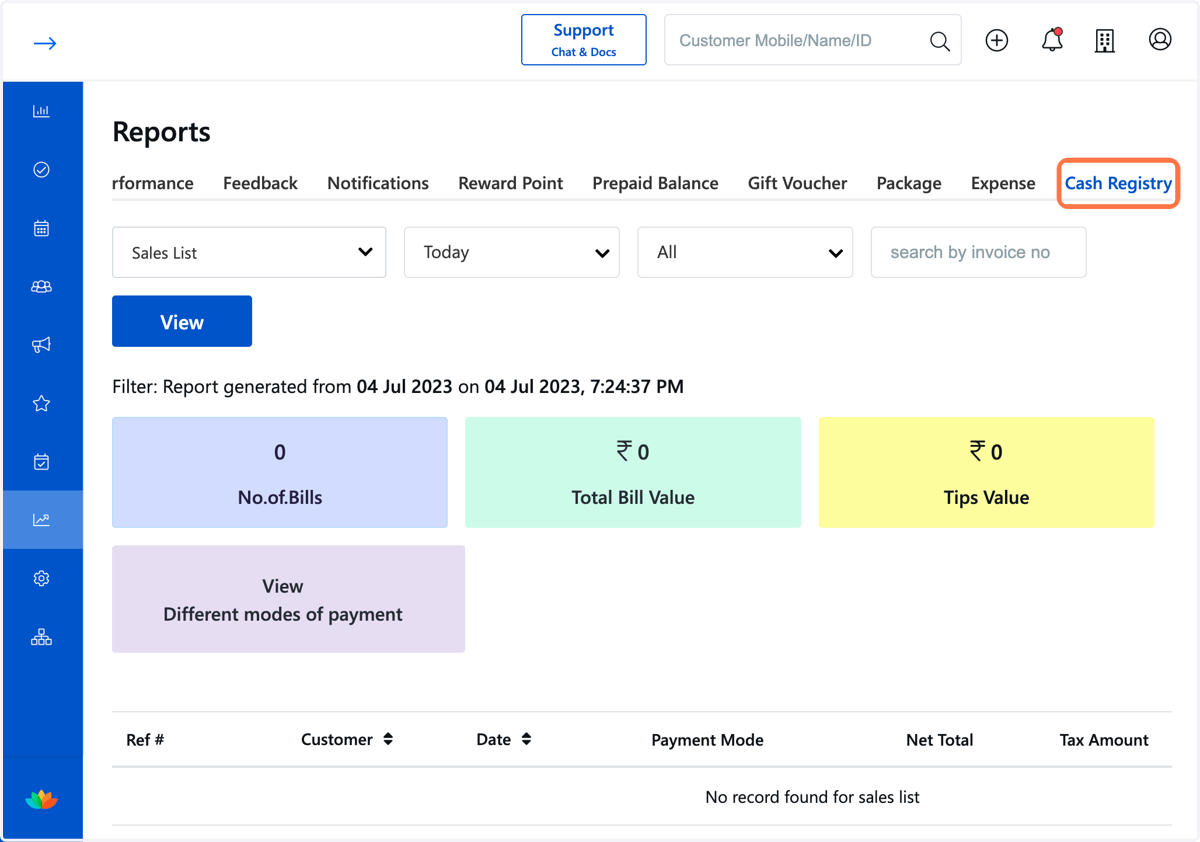The width and height of the screenshot is (1200, 842).
Task: Open the star sidebar icon
Action: click(41, 403)
